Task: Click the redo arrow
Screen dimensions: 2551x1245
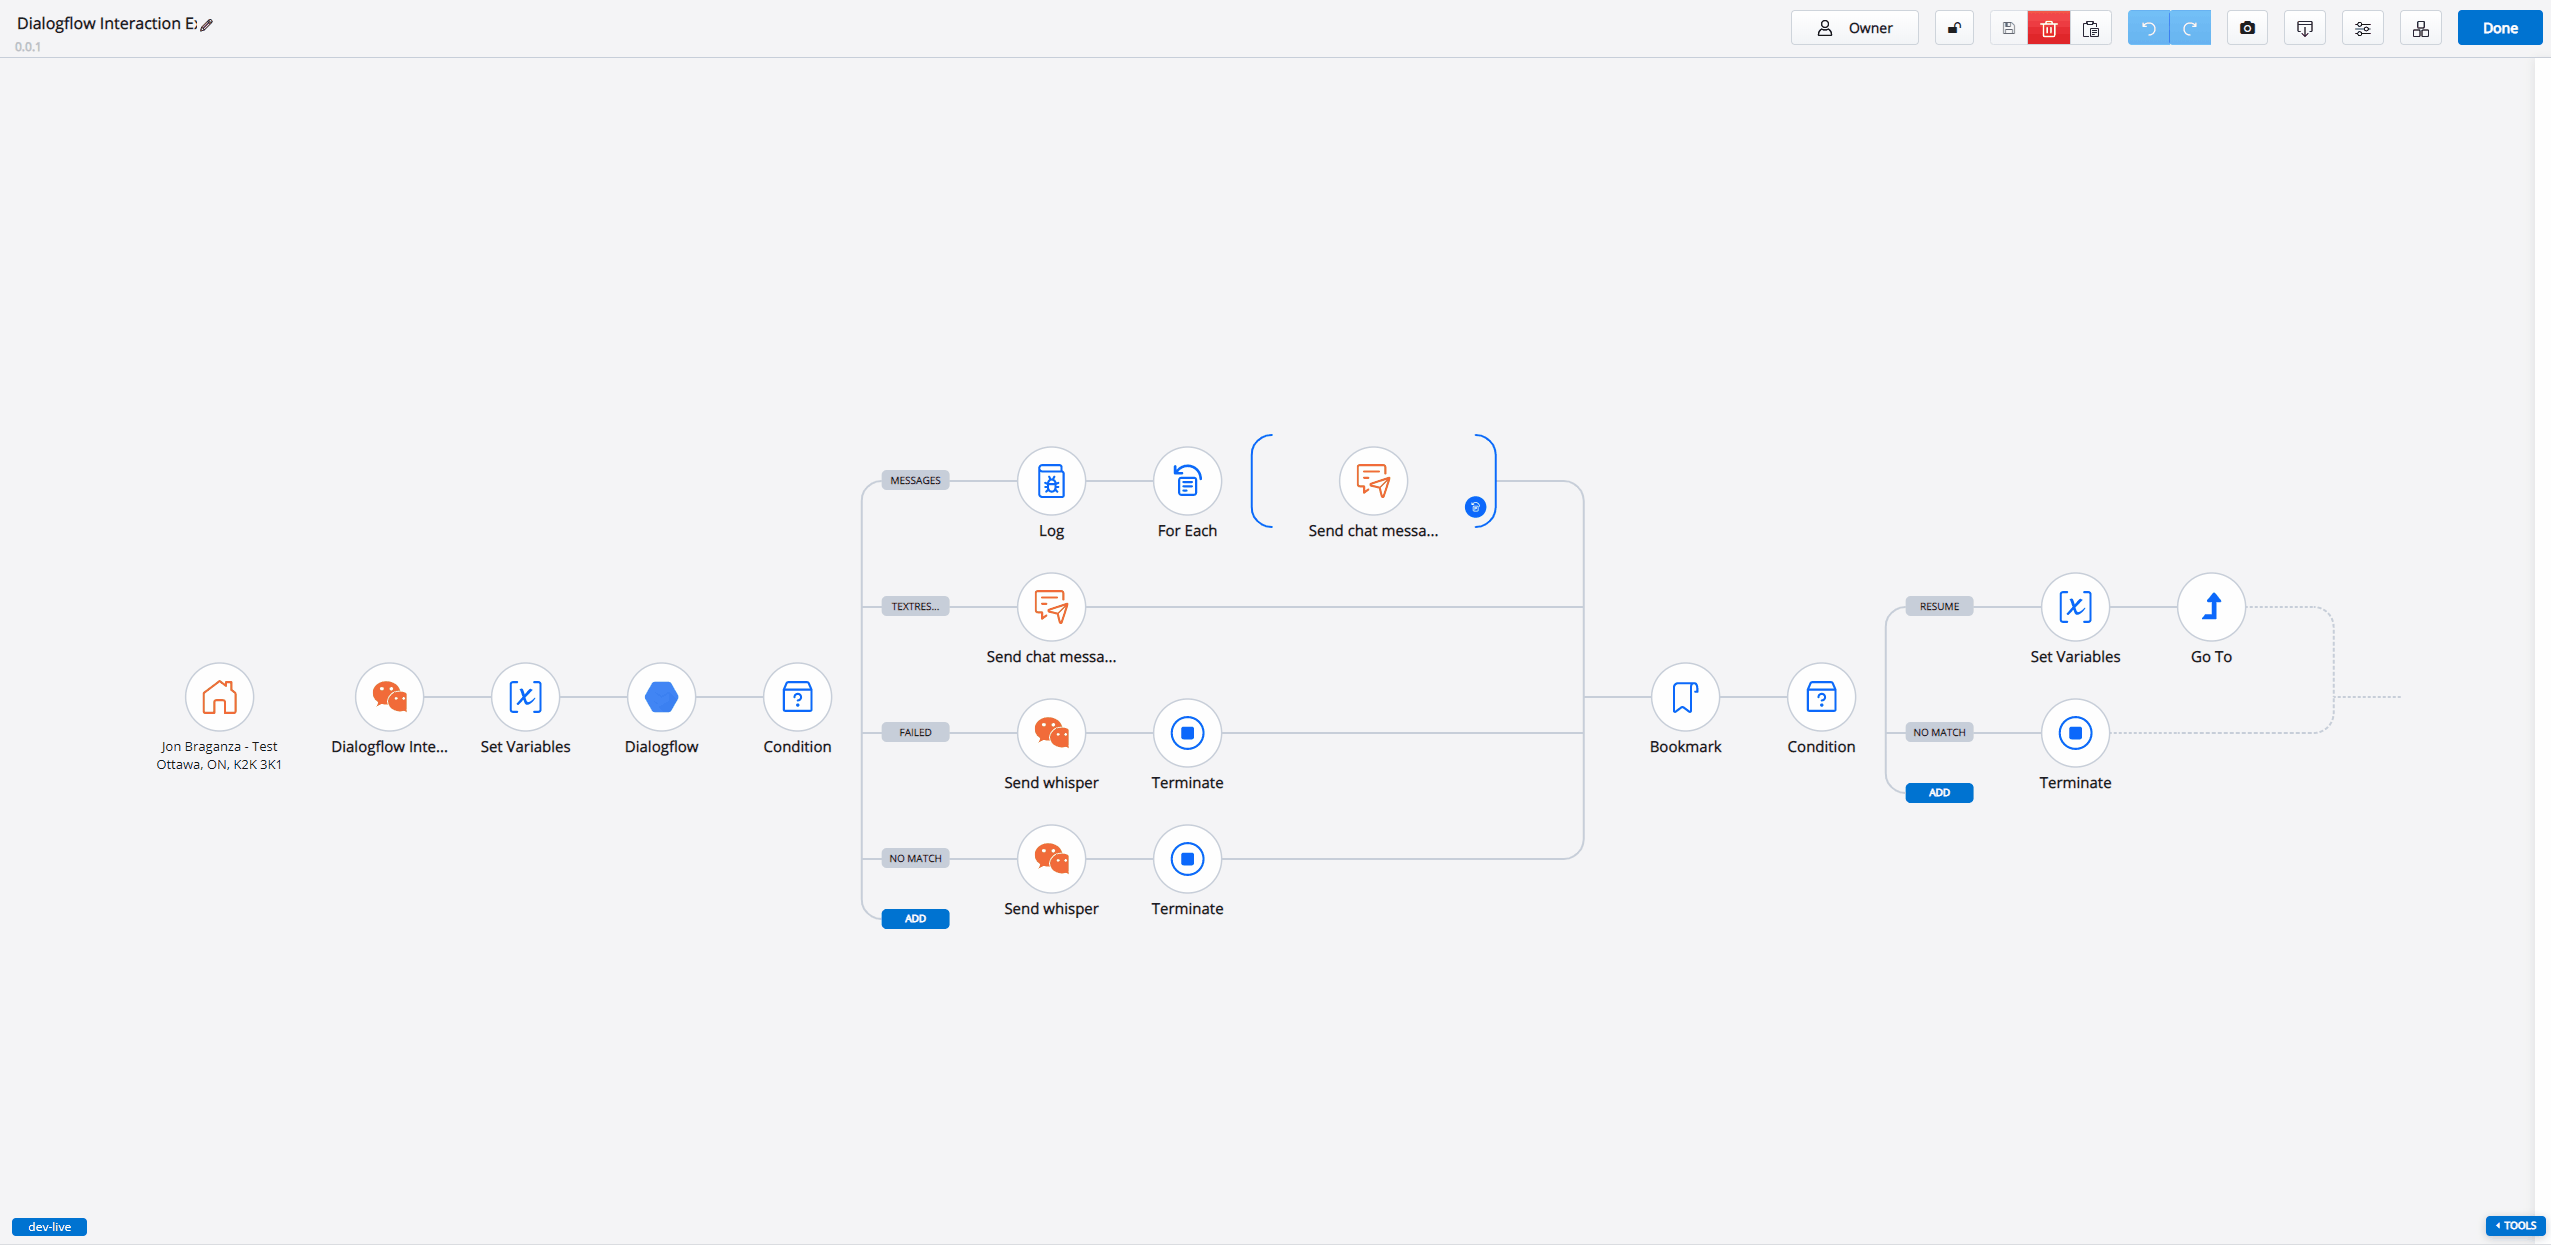Action: 2190,28
